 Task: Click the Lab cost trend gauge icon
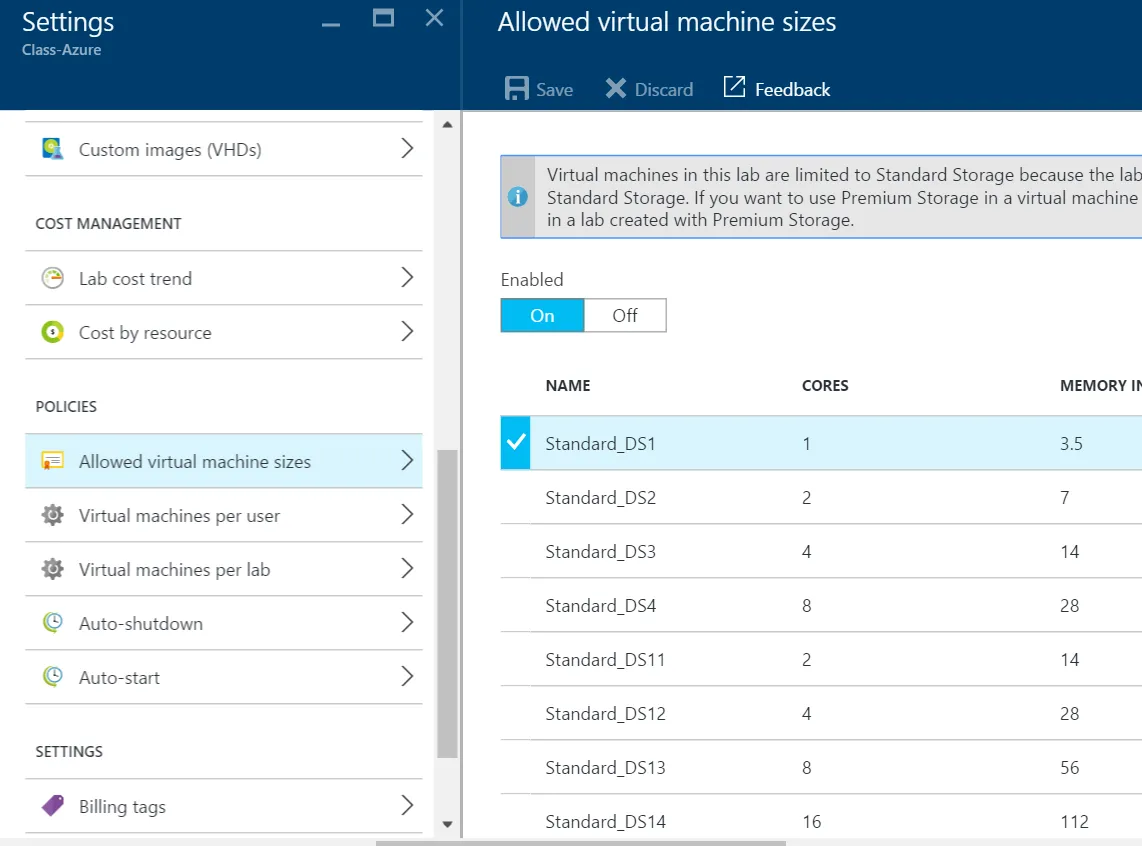click(53, 278)
